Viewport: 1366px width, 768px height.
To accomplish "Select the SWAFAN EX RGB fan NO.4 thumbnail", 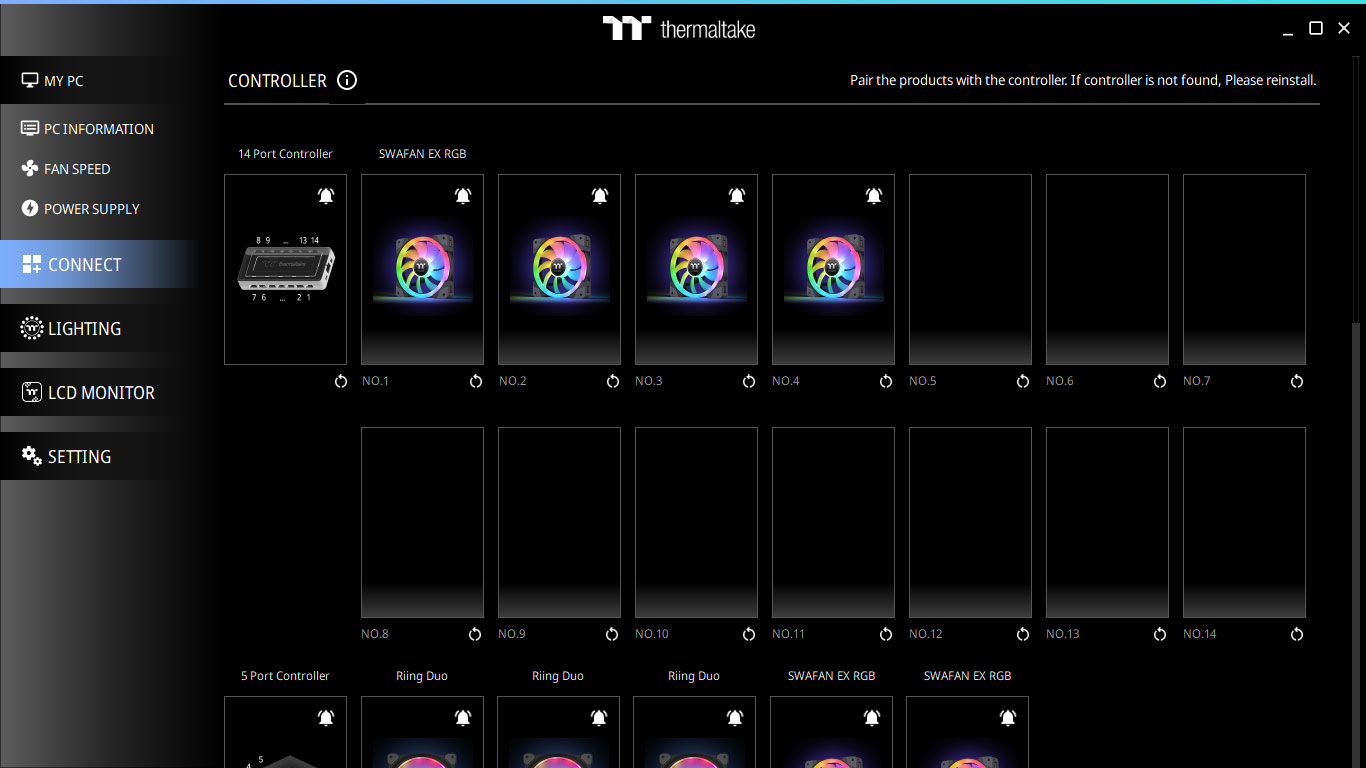I will [x=833, y=270].
